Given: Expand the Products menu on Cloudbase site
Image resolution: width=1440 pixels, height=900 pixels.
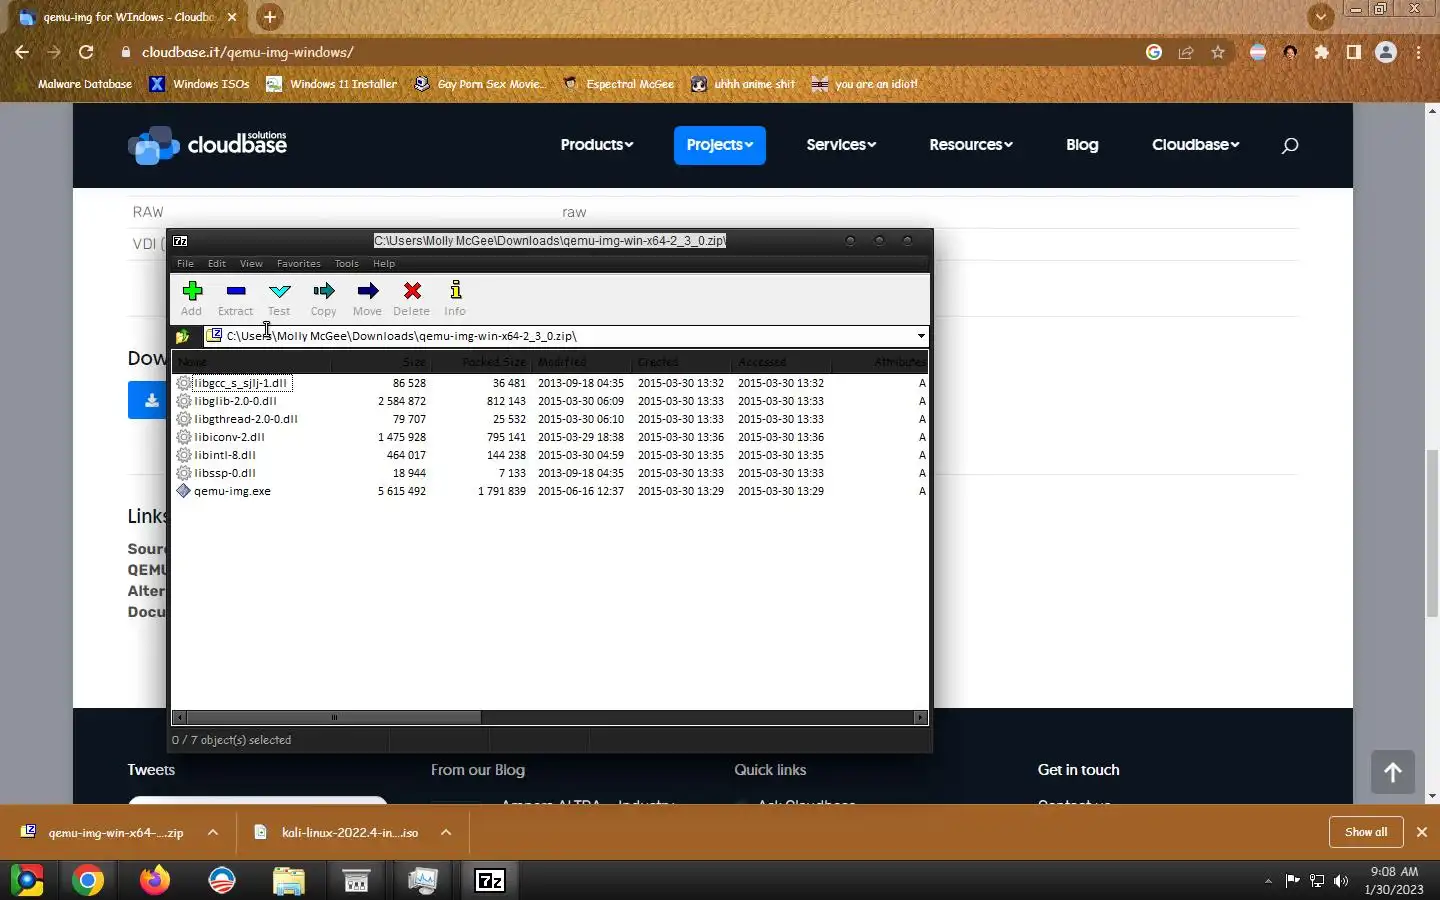Looking at the screenshot, I should pos(597,145).
